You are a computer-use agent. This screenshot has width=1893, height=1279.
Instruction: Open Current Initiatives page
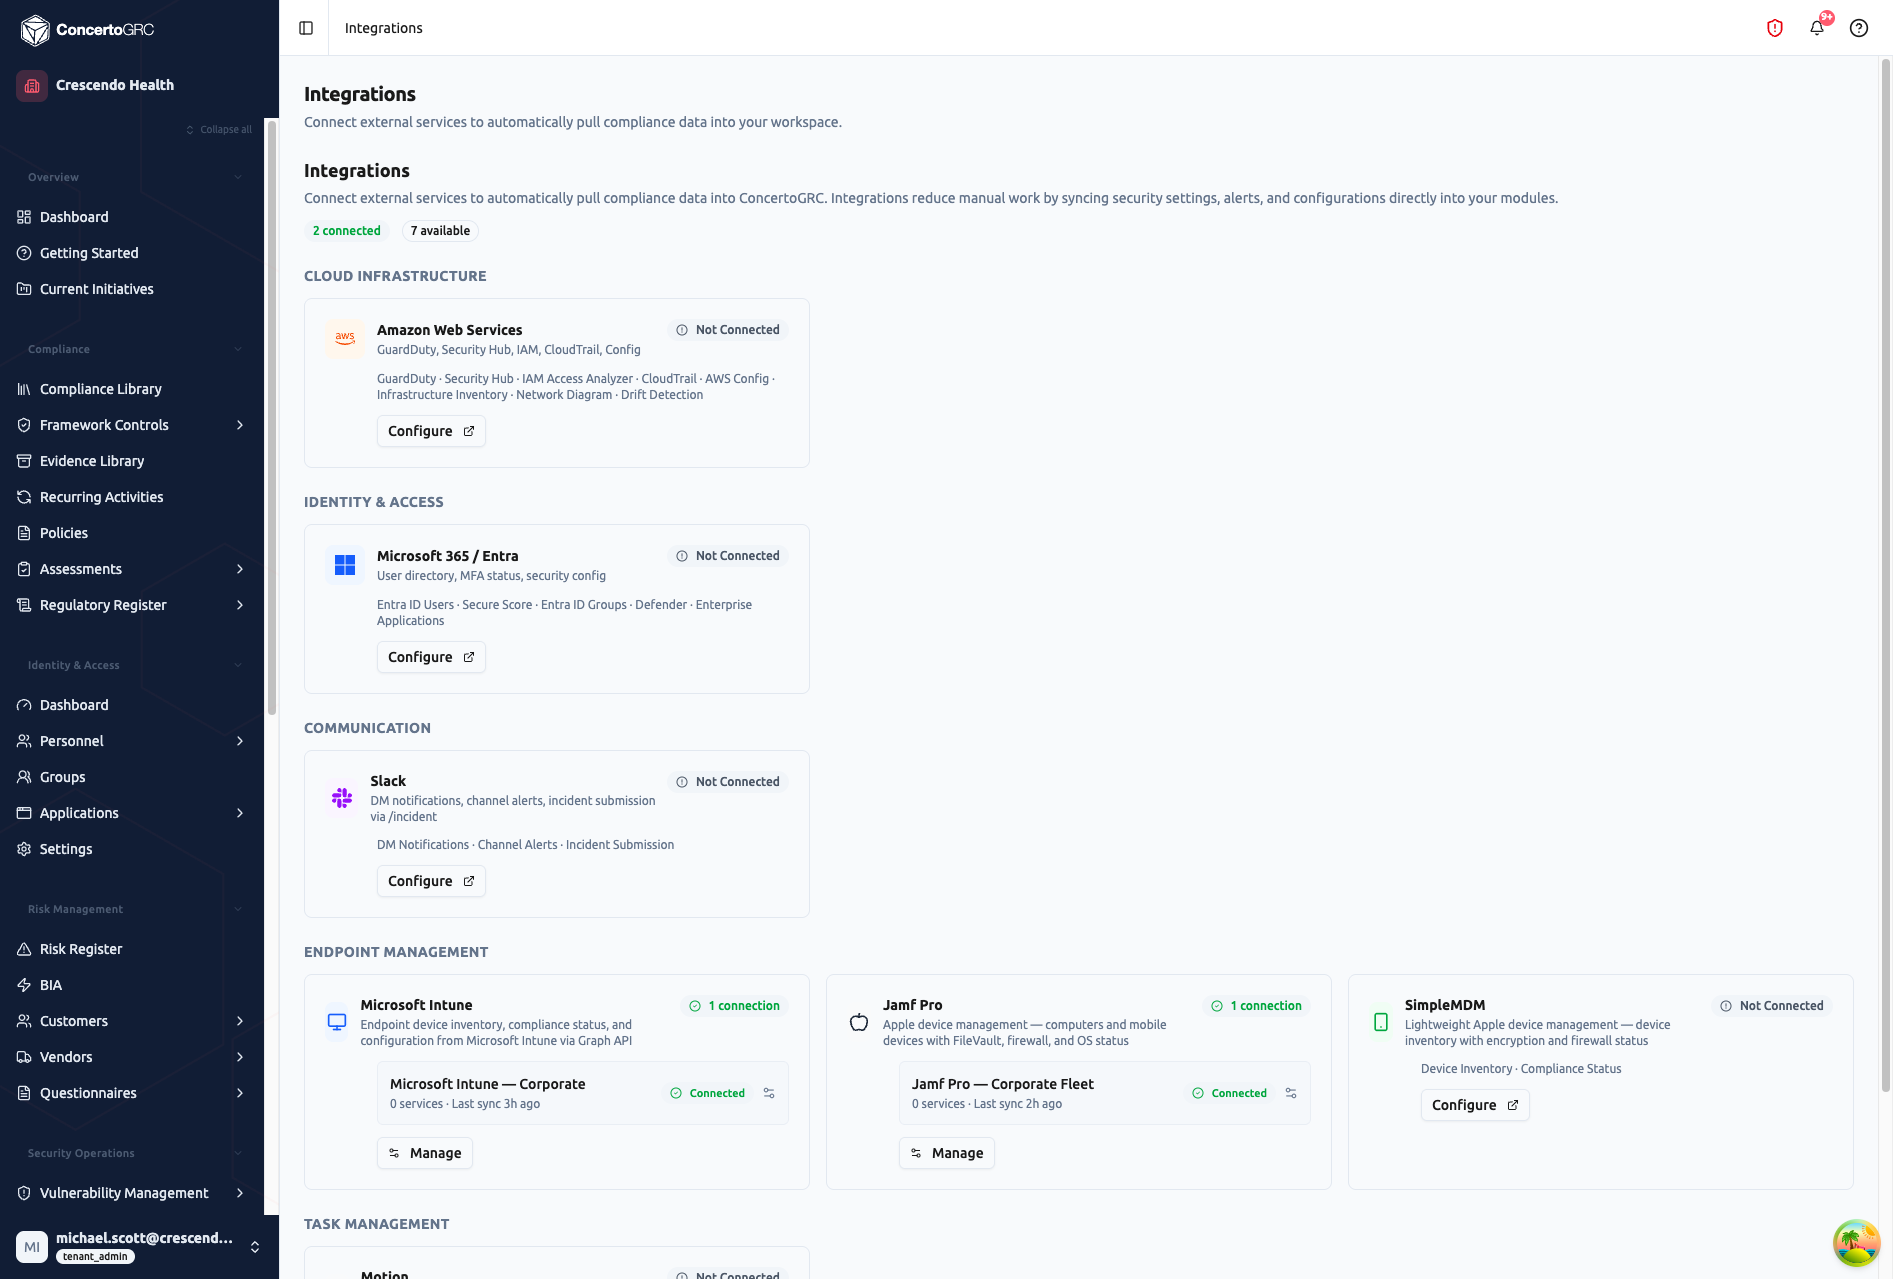coord(132,289)
